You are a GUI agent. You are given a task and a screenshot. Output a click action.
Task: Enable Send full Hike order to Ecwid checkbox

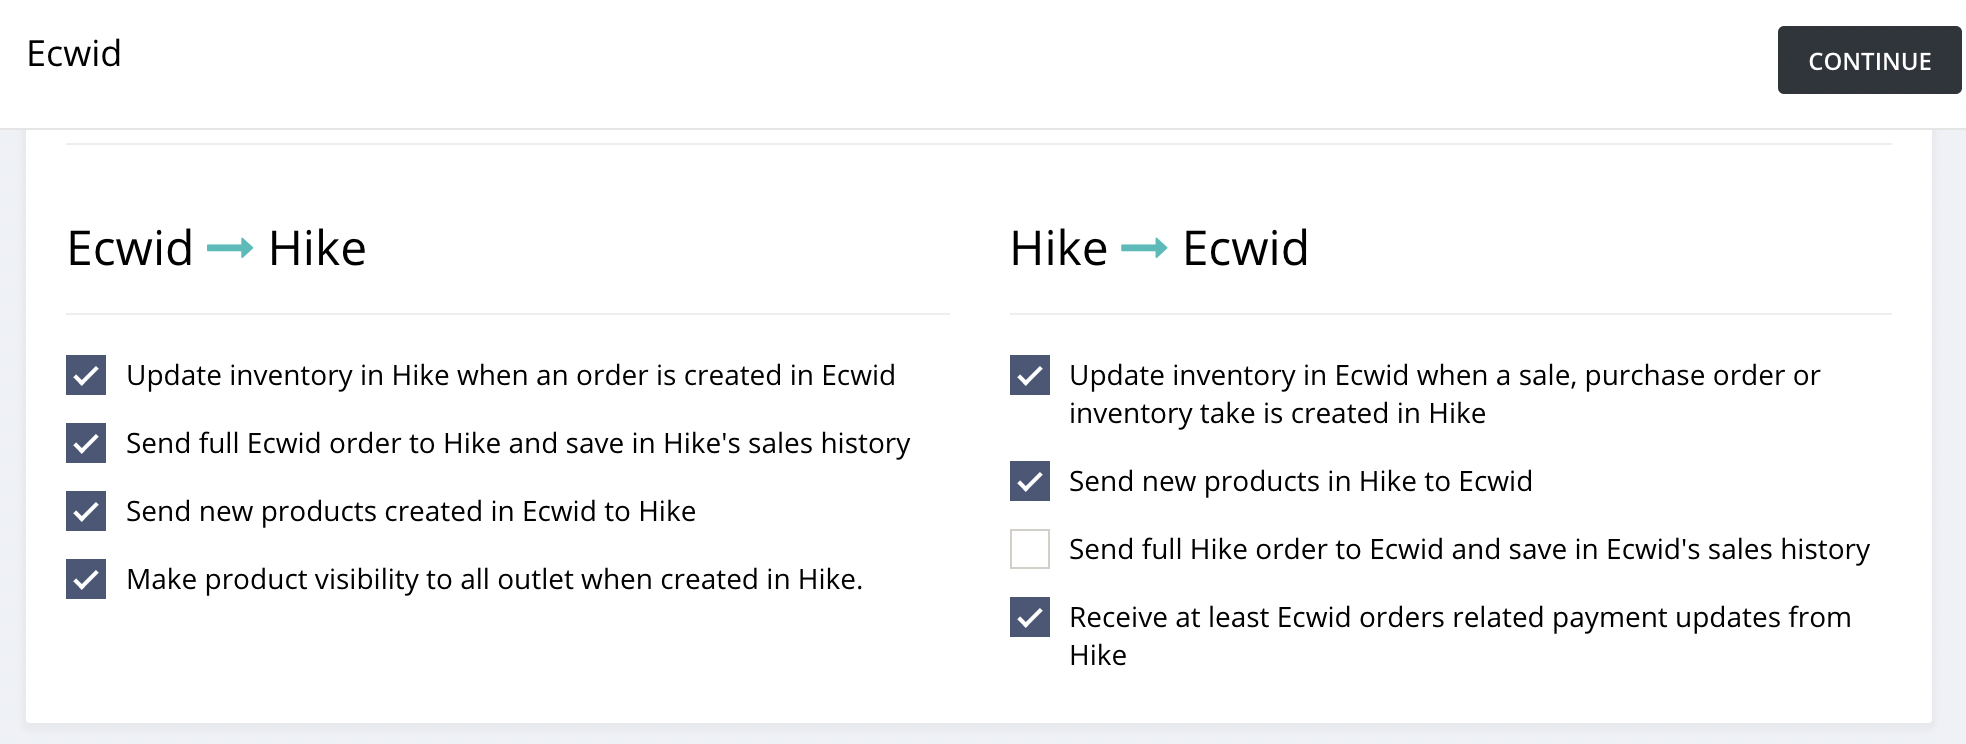1030,549
